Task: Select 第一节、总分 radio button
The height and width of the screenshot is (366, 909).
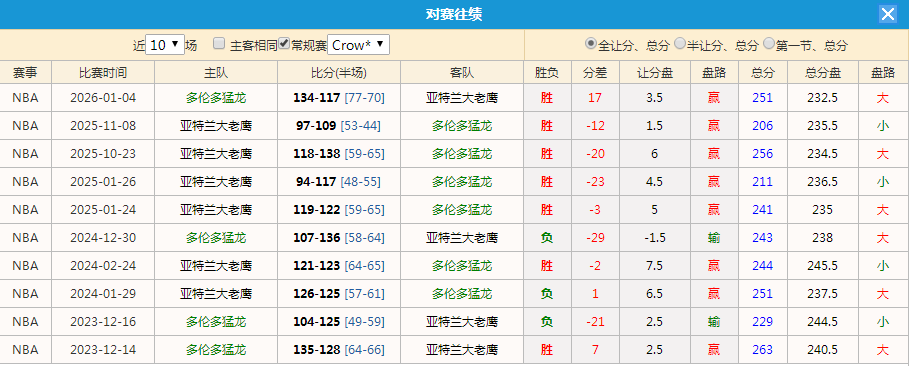Action: pyautogui.click(x=769, y=44)
